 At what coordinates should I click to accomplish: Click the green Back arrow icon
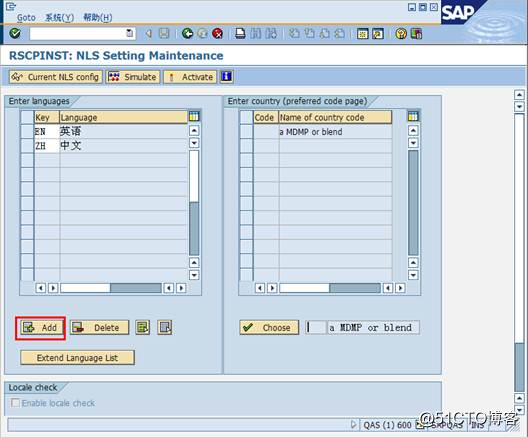click(x=187, y=33)
